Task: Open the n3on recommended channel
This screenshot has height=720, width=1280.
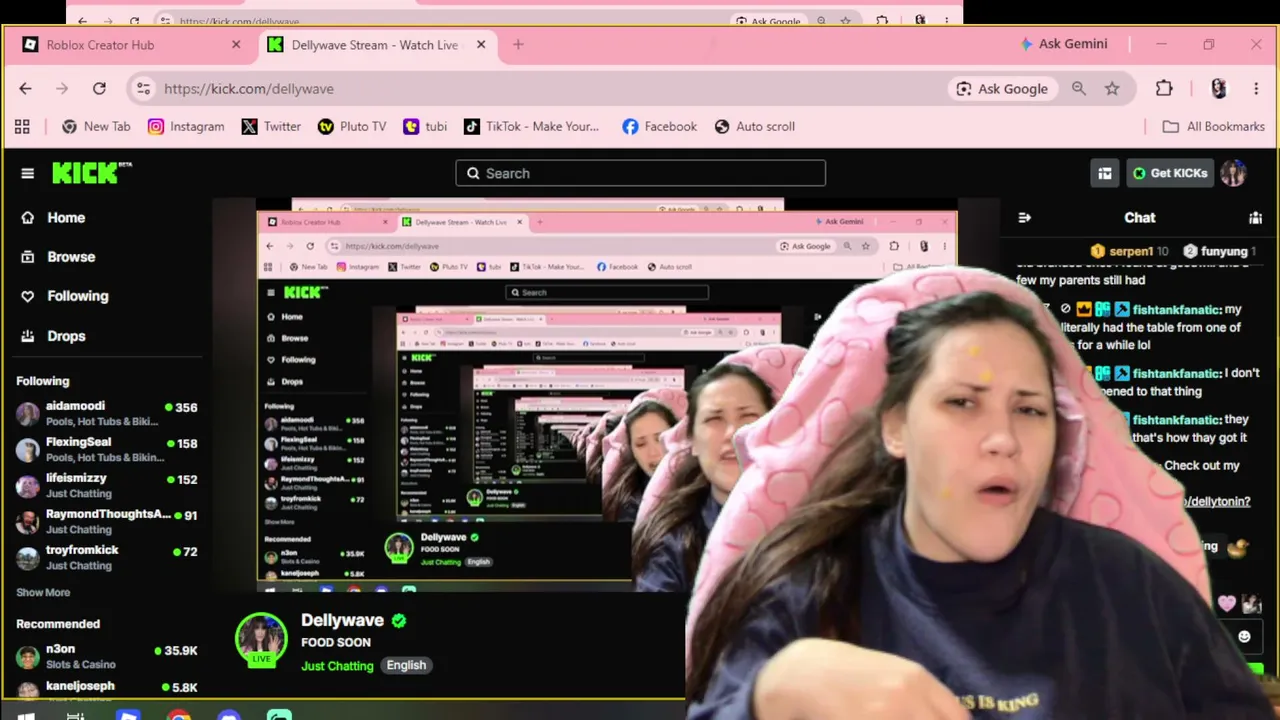Action: [107, 656]
